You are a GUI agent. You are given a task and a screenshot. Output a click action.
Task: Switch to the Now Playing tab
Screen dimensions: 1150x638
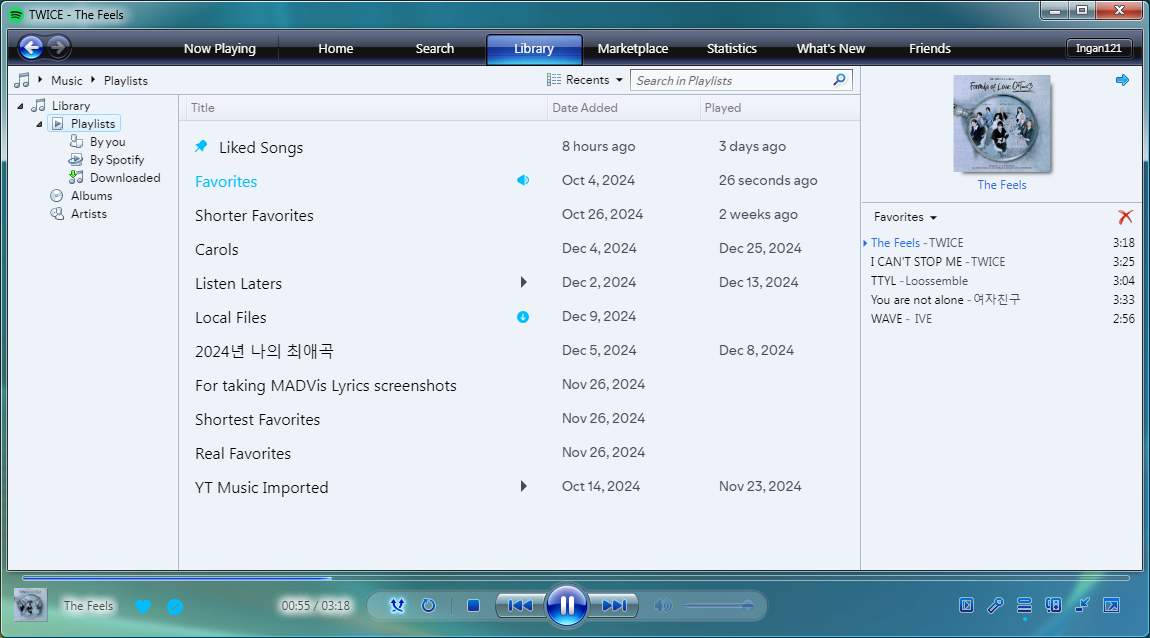(219, 48)
